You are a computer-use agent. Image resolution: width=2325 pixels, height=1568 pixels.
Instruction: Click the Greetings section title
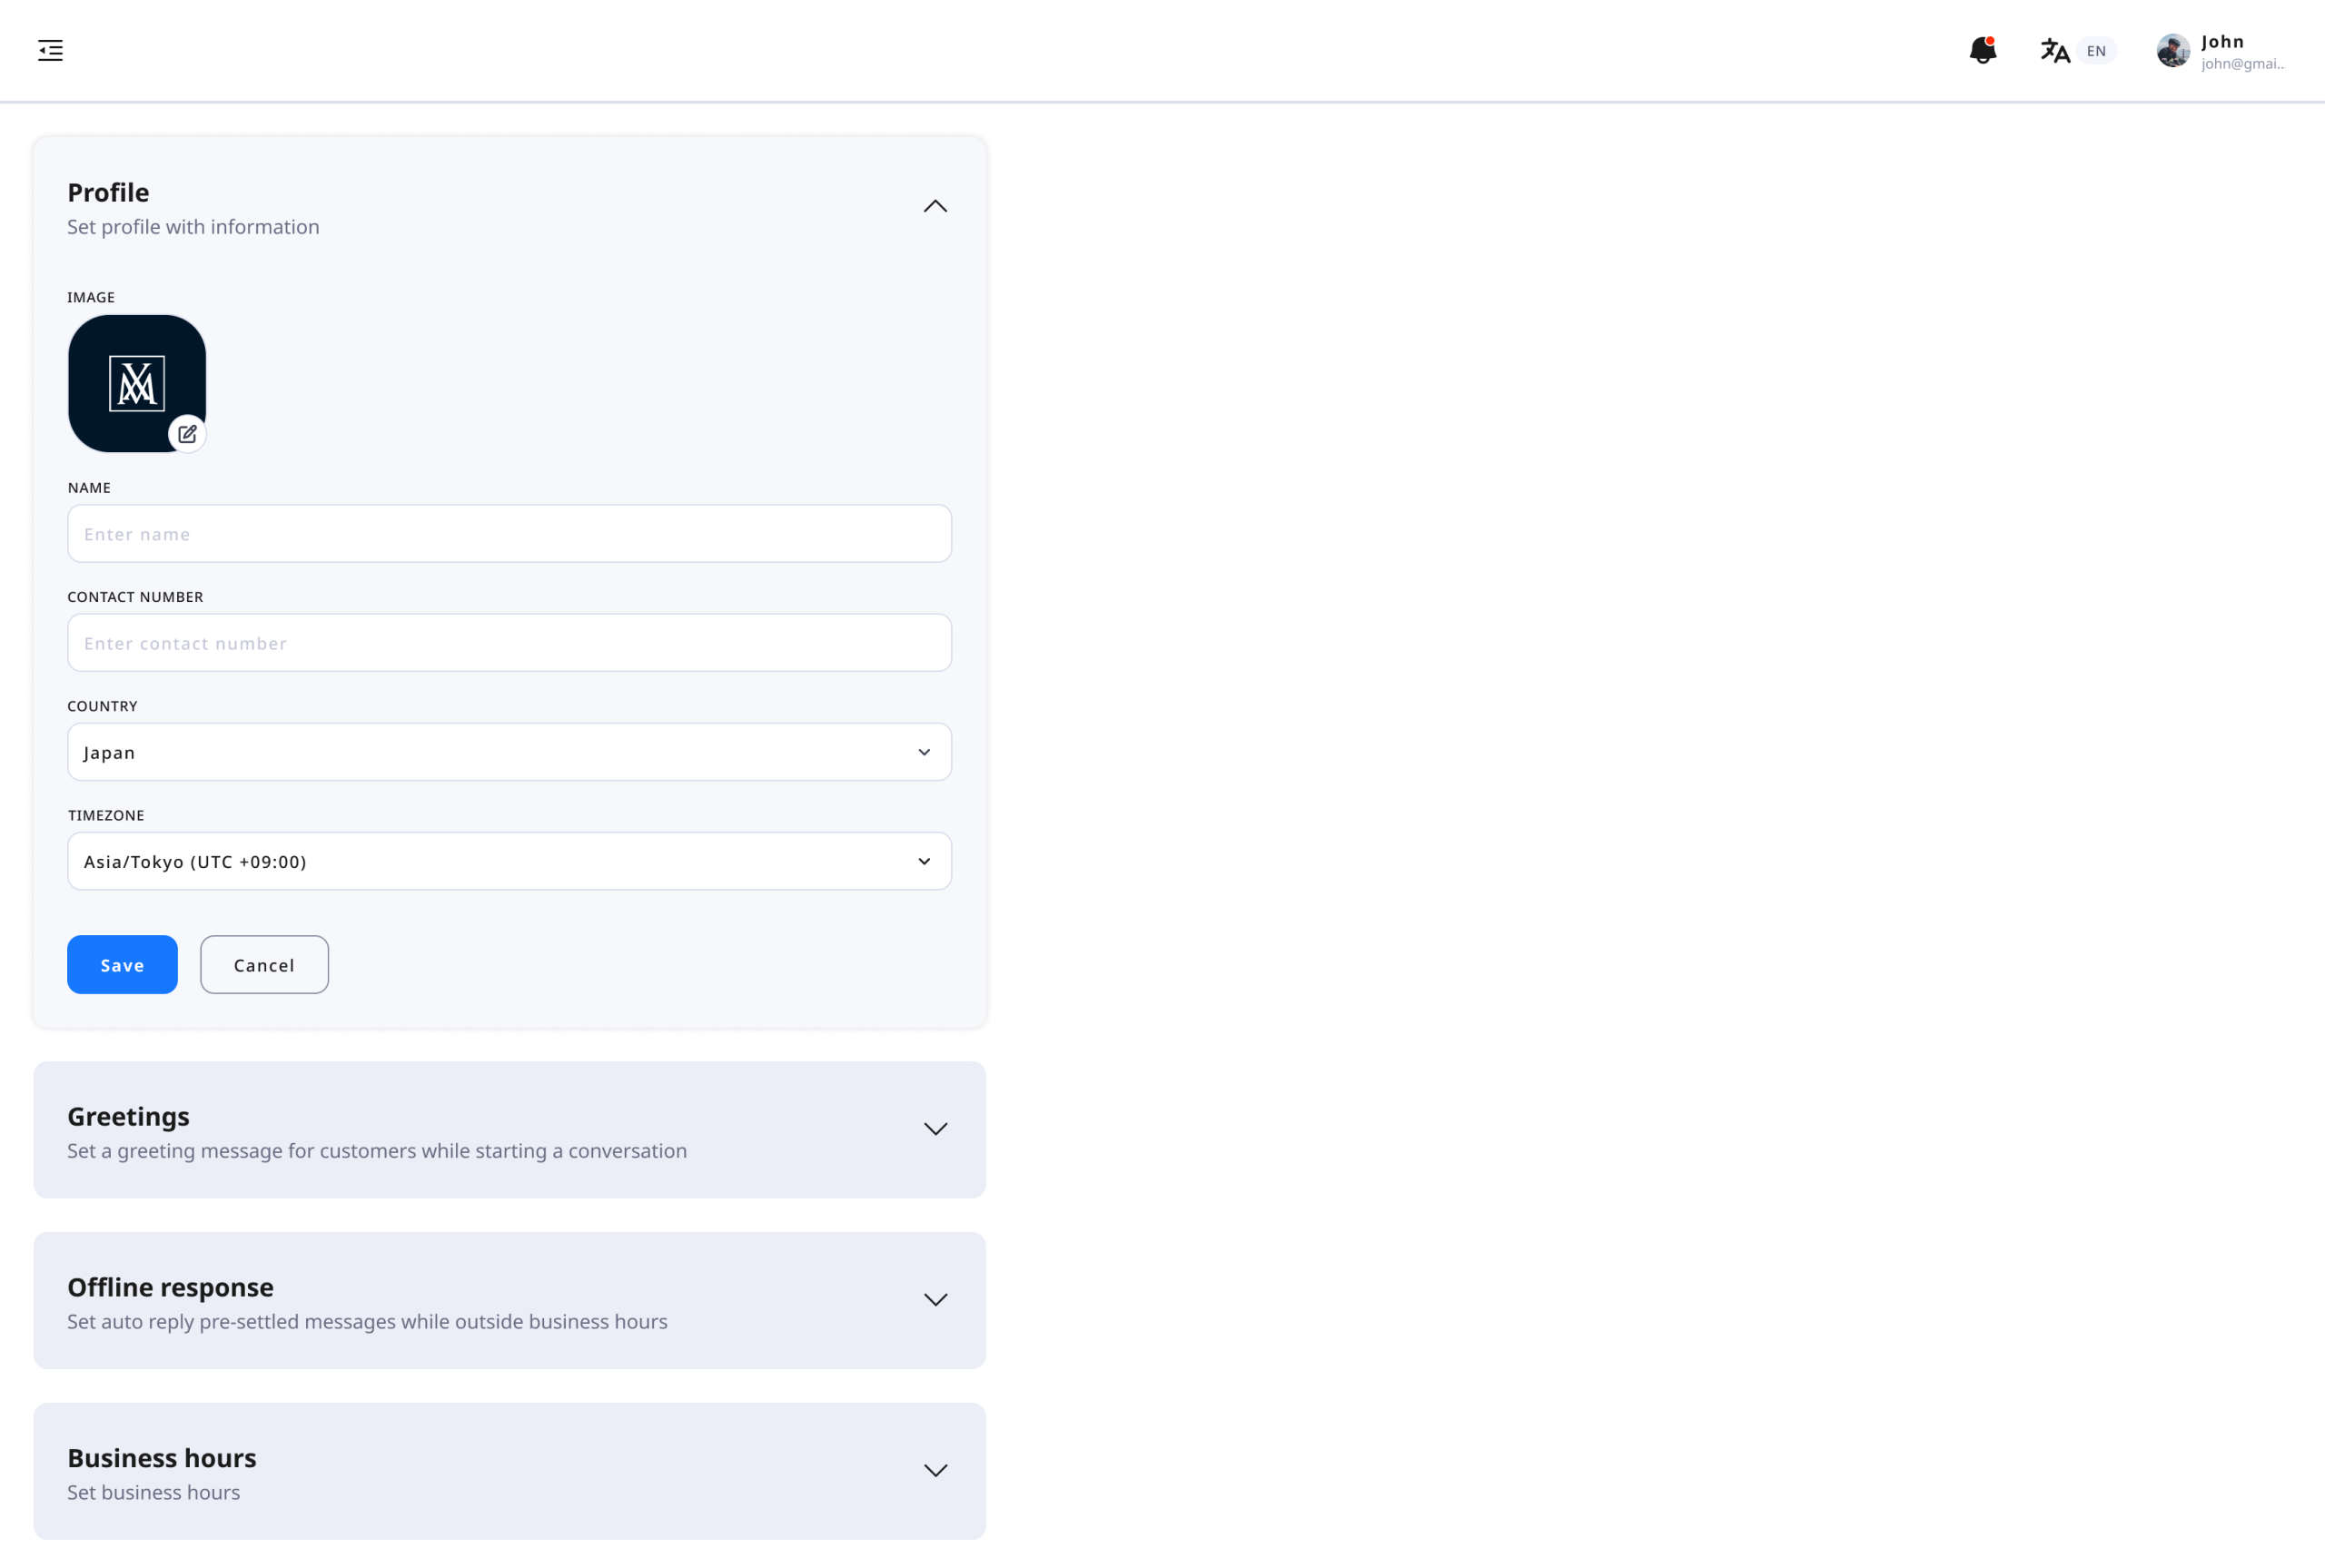[x=128, y=1116]
